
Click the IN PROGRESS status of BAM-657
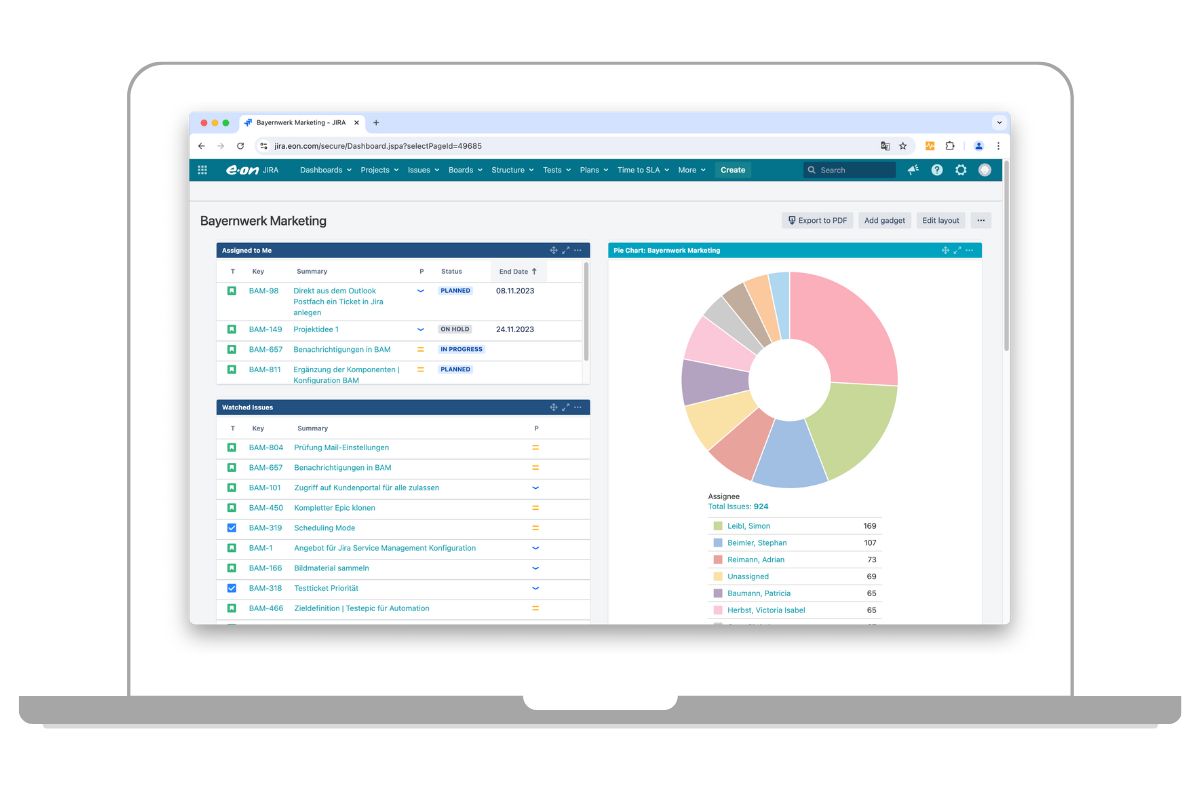pos(461,349)
